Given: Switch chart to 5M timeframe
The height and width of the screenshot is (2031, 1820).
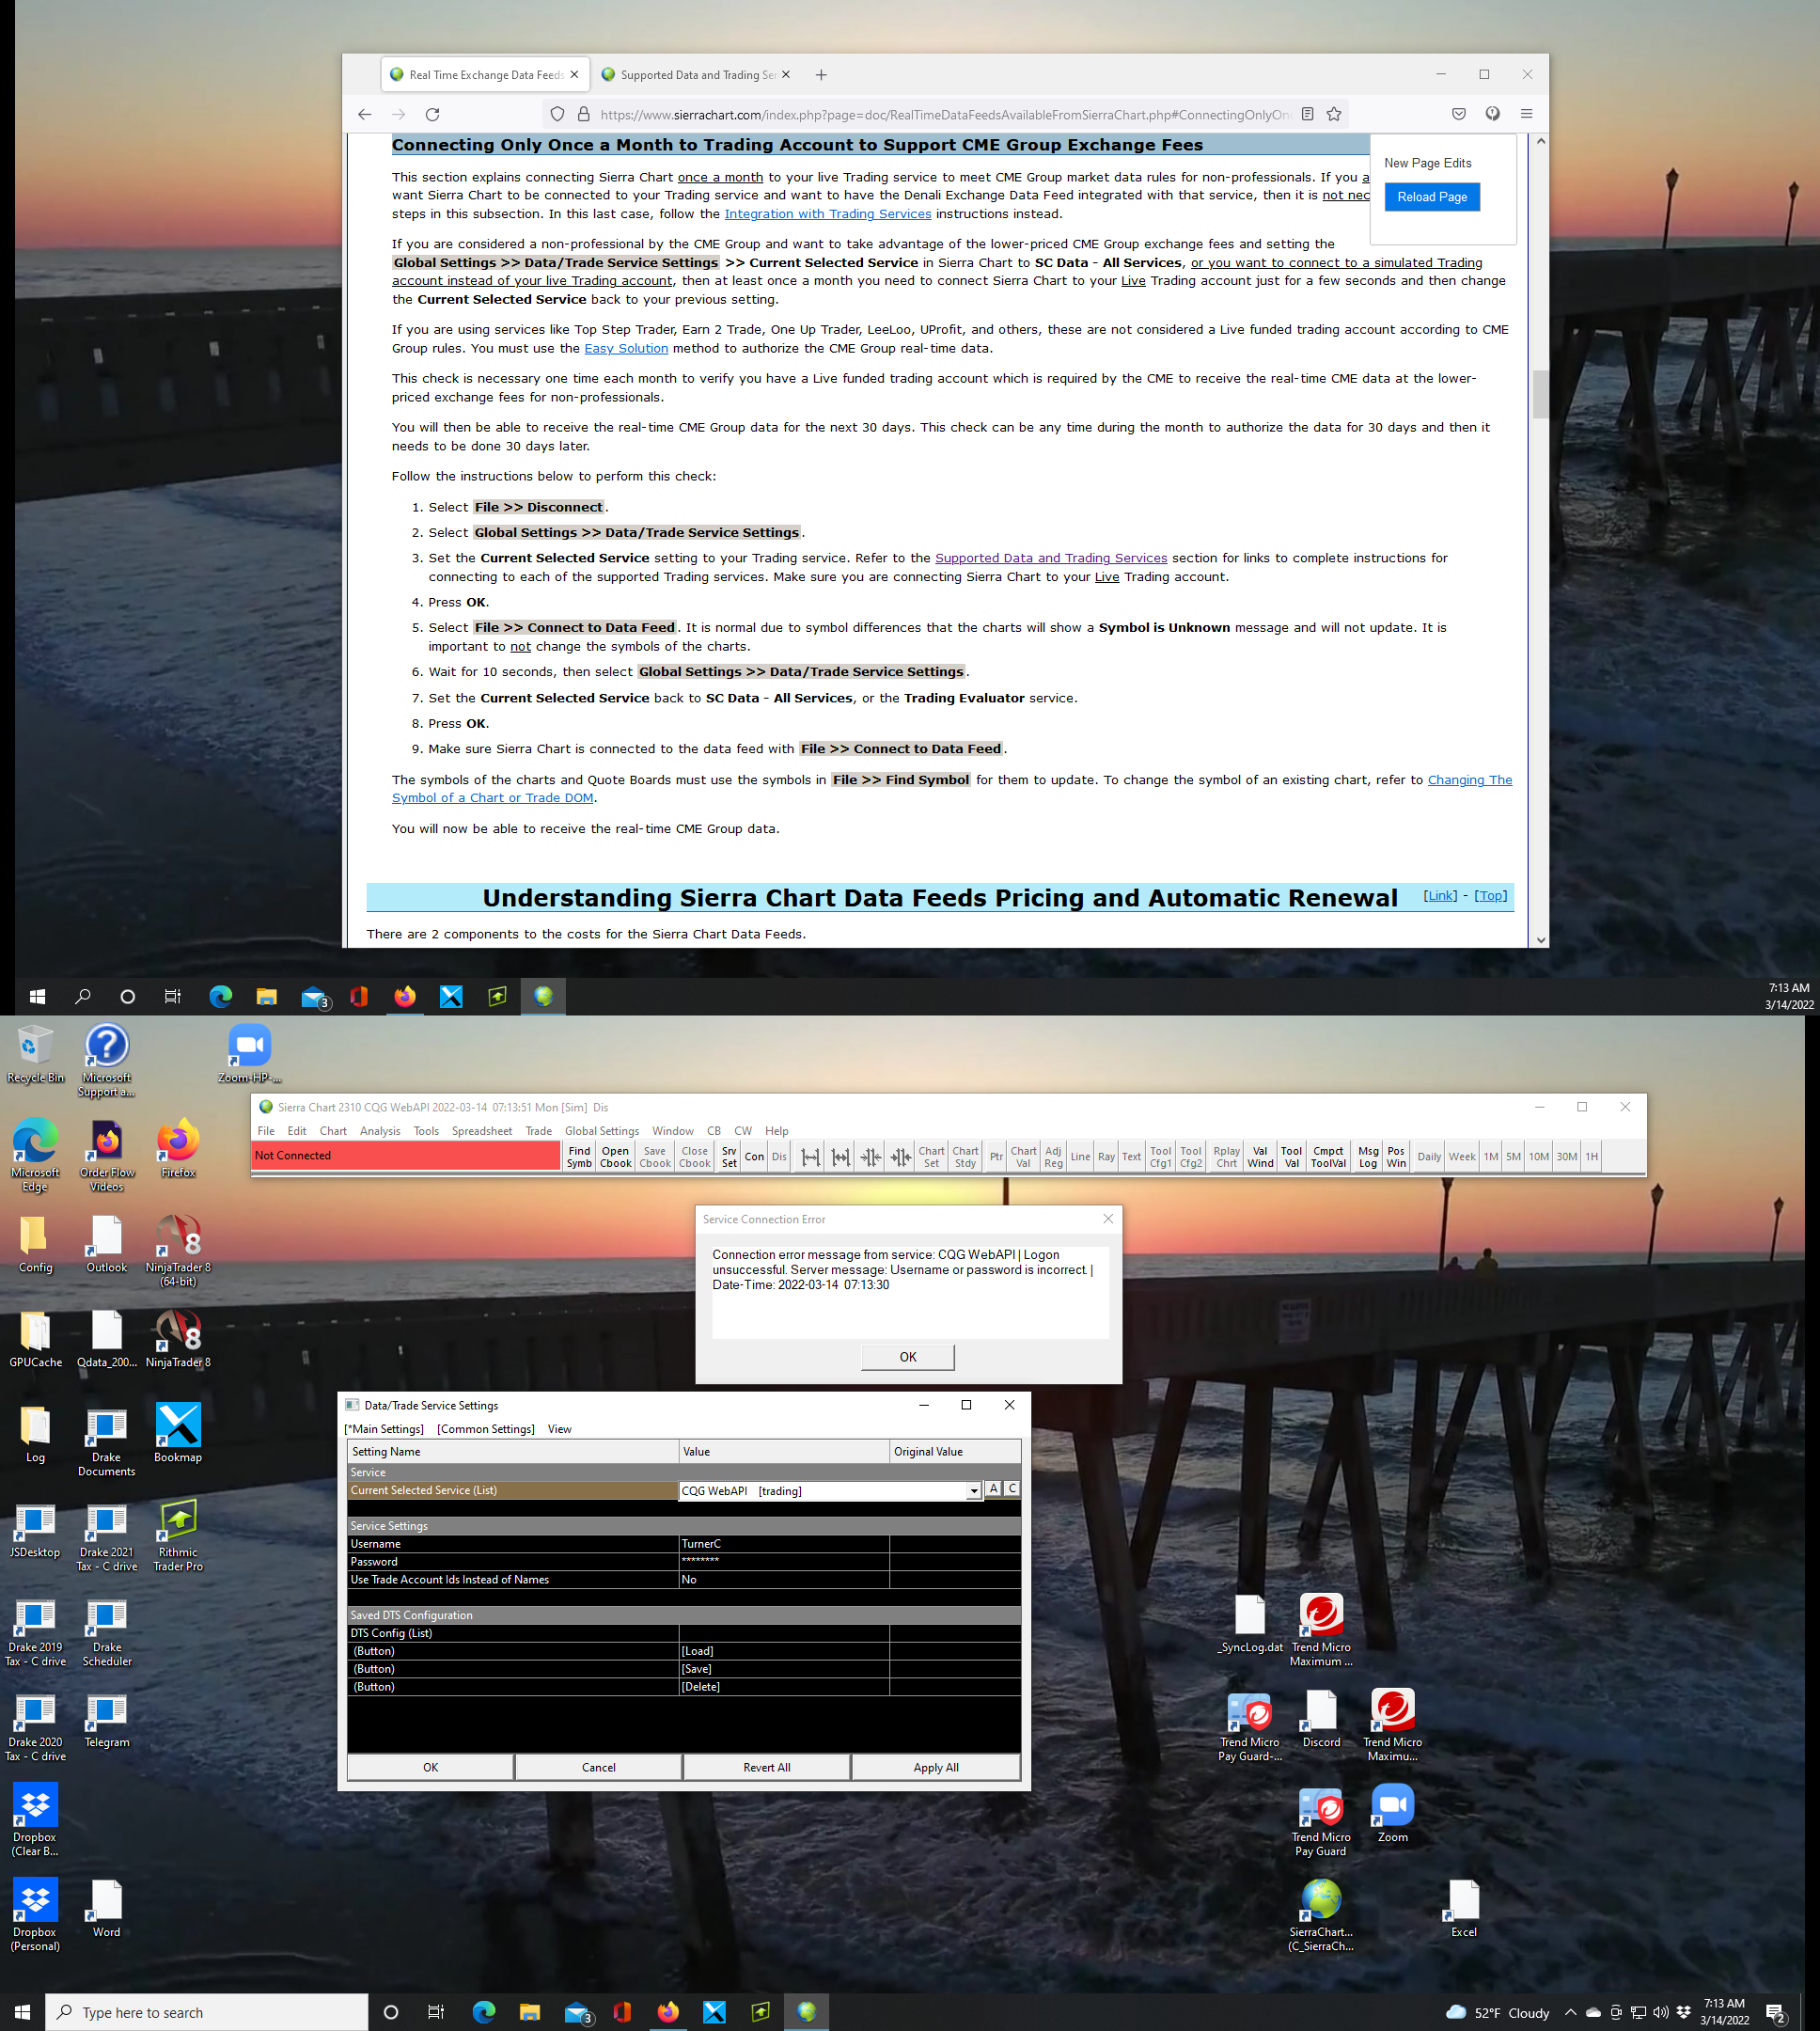Looking at the screenshot, I should click(x=1513, y=1157).
